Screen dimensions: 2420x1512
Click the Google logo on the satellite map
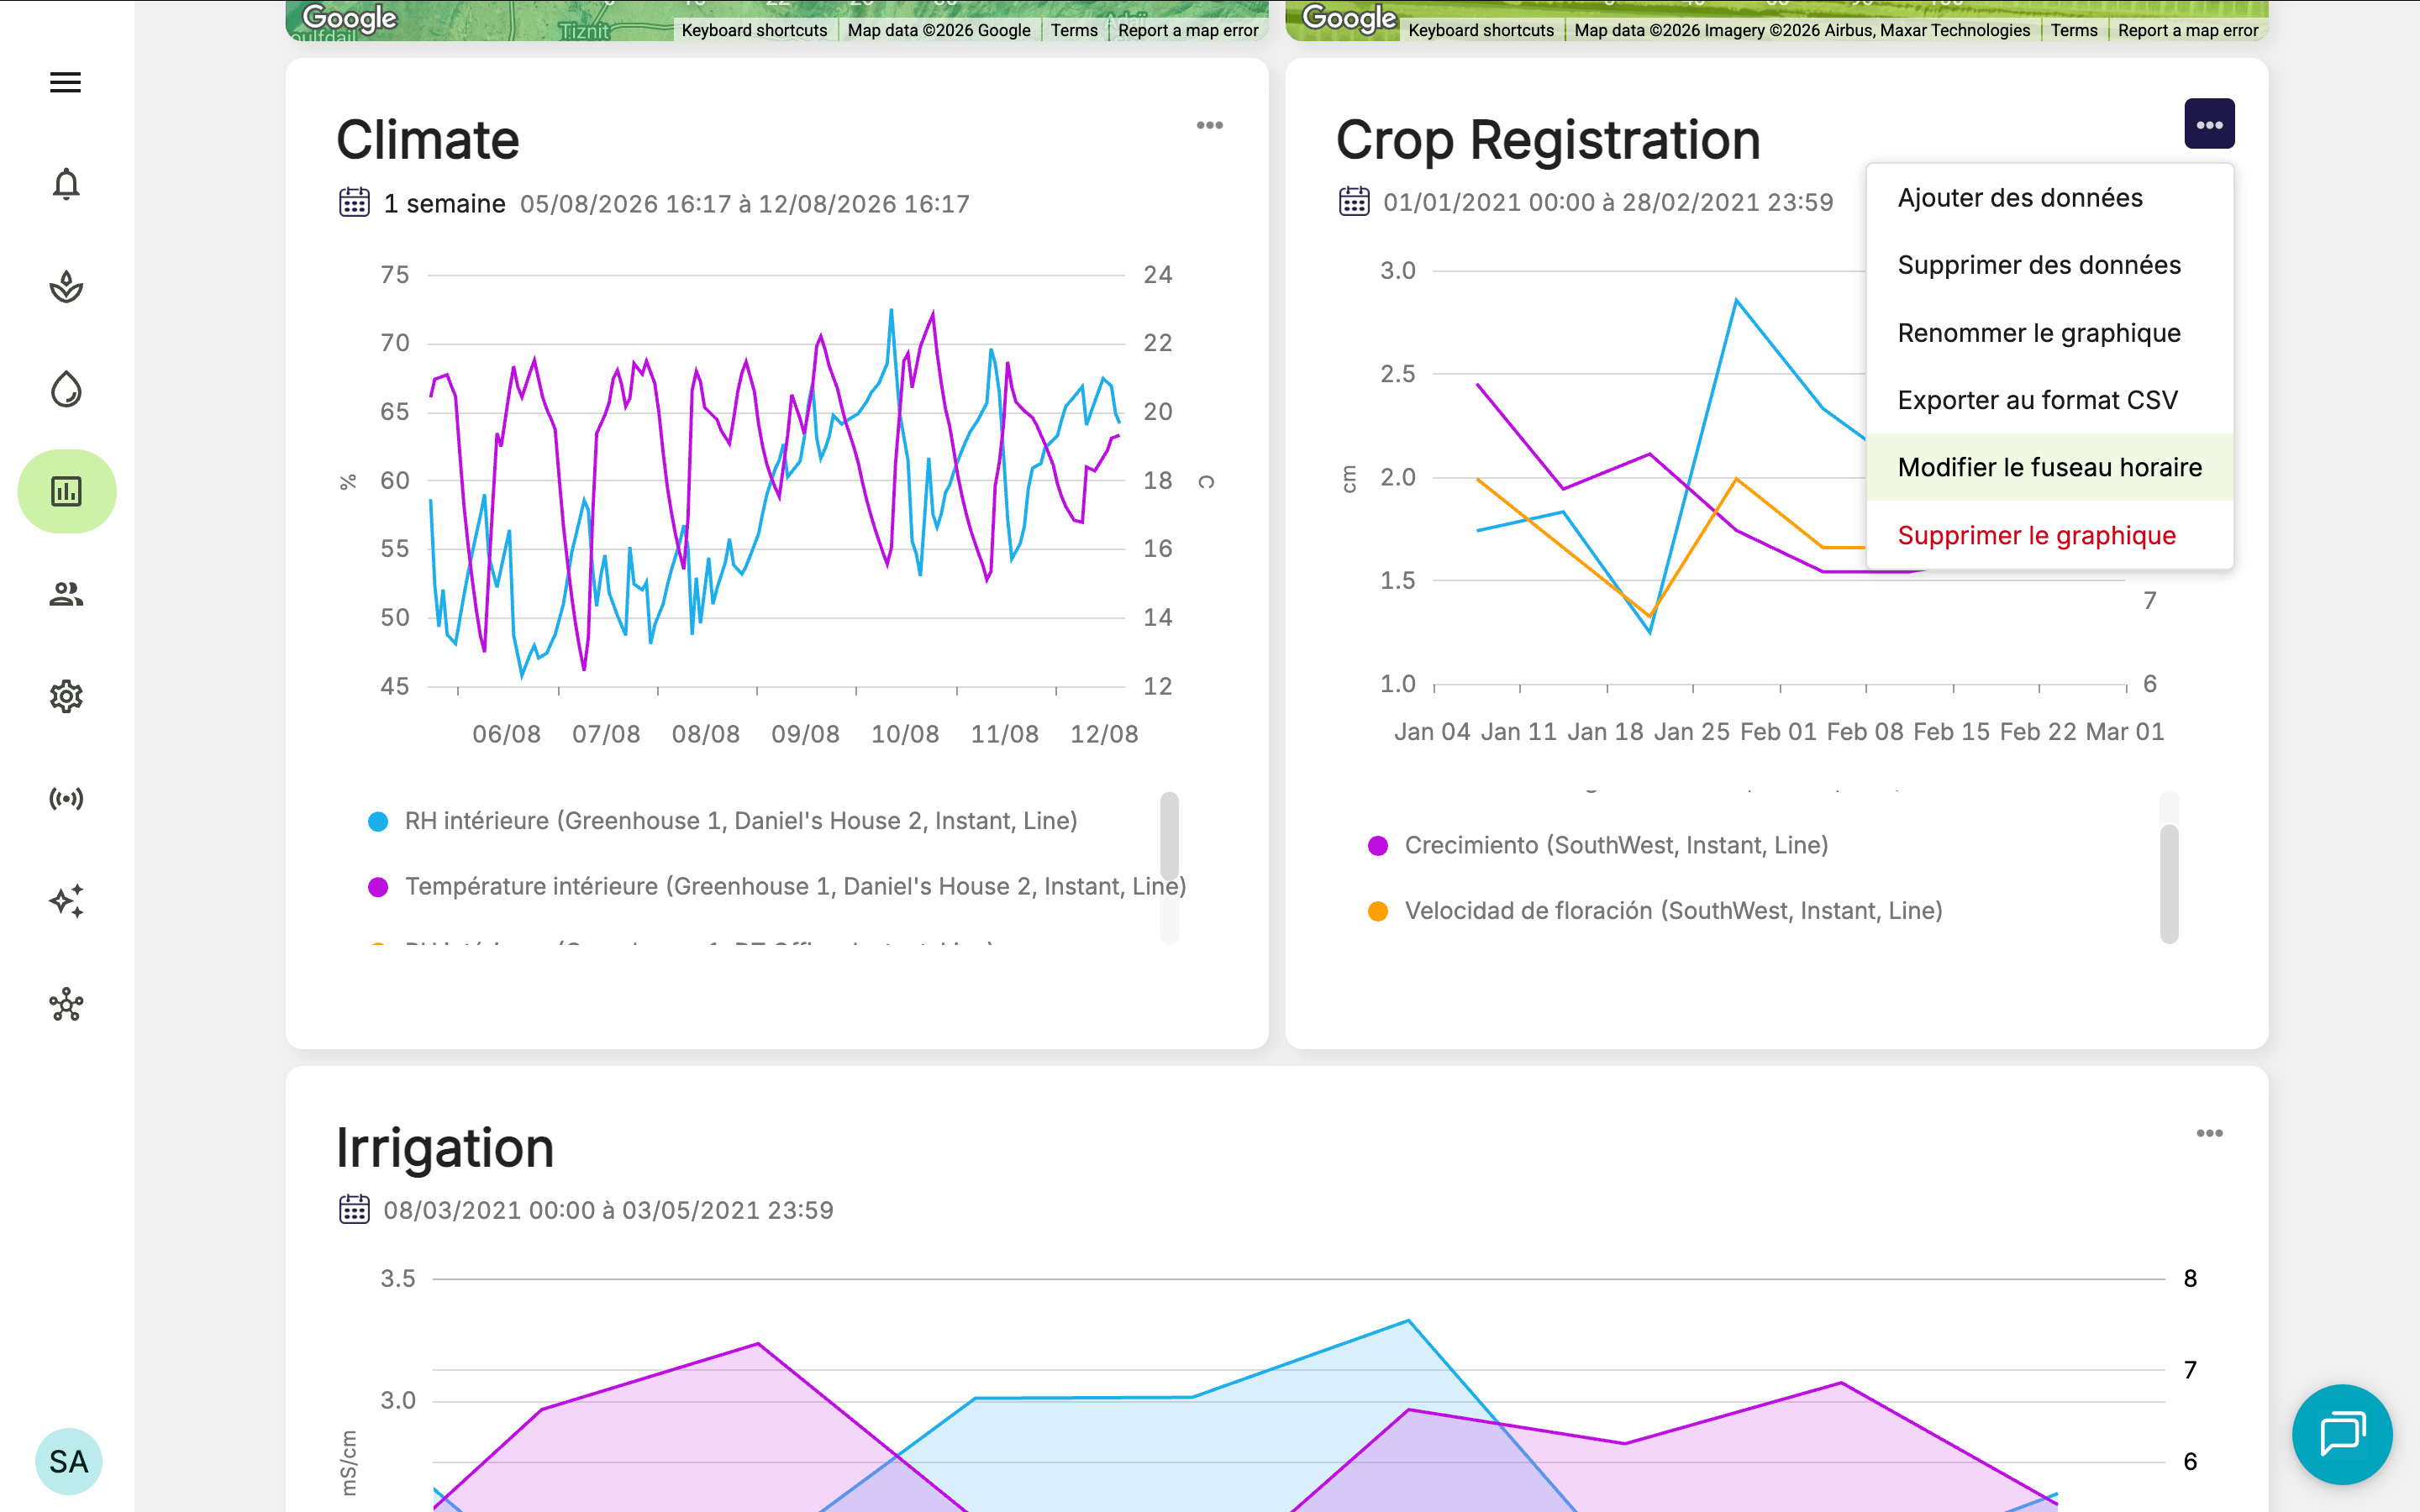coord(1349,18)
